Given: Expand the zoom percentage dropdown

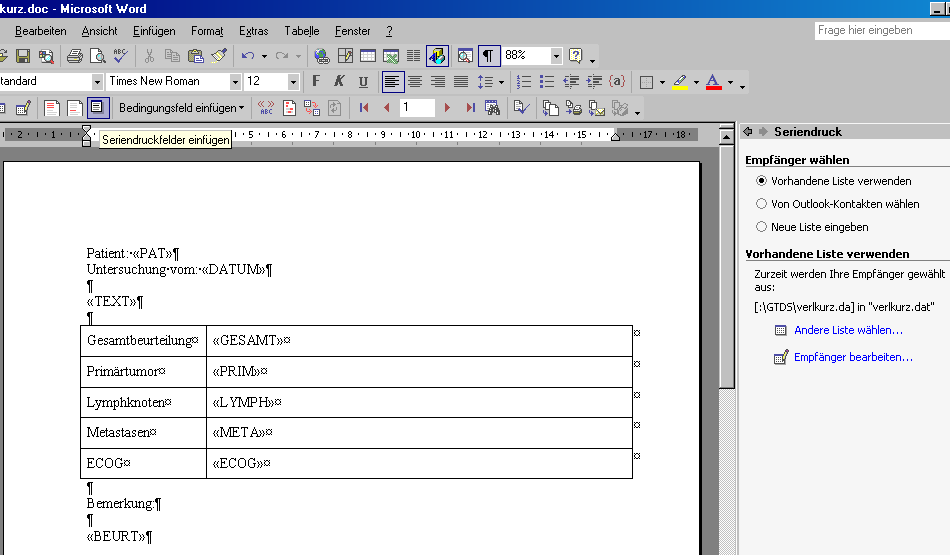Looking at the screenshot, I should [556, 56].
